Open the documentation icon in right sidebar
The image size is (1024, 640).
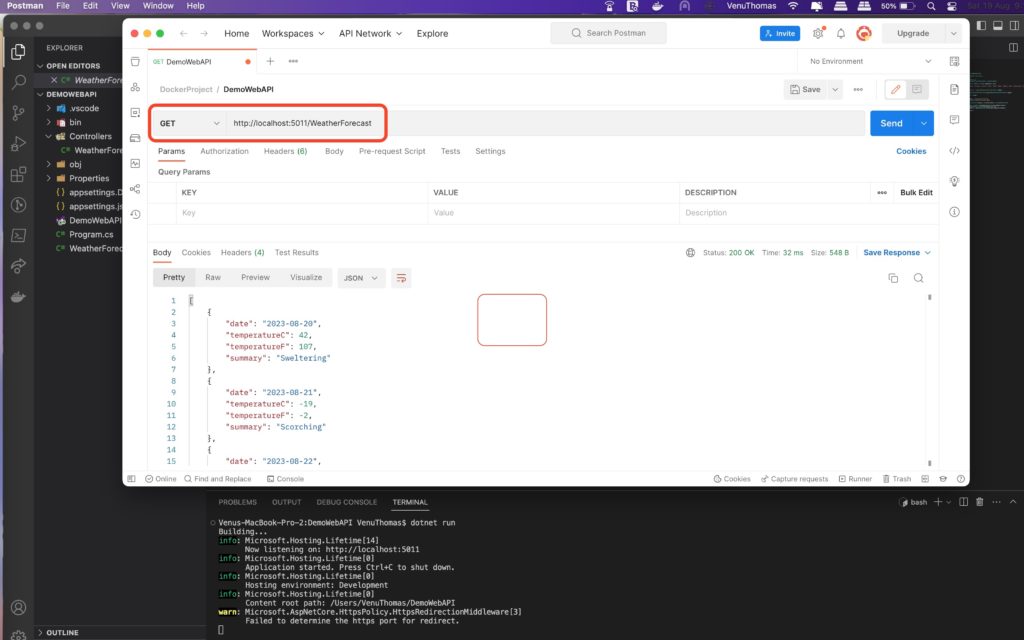coord(954,89)
